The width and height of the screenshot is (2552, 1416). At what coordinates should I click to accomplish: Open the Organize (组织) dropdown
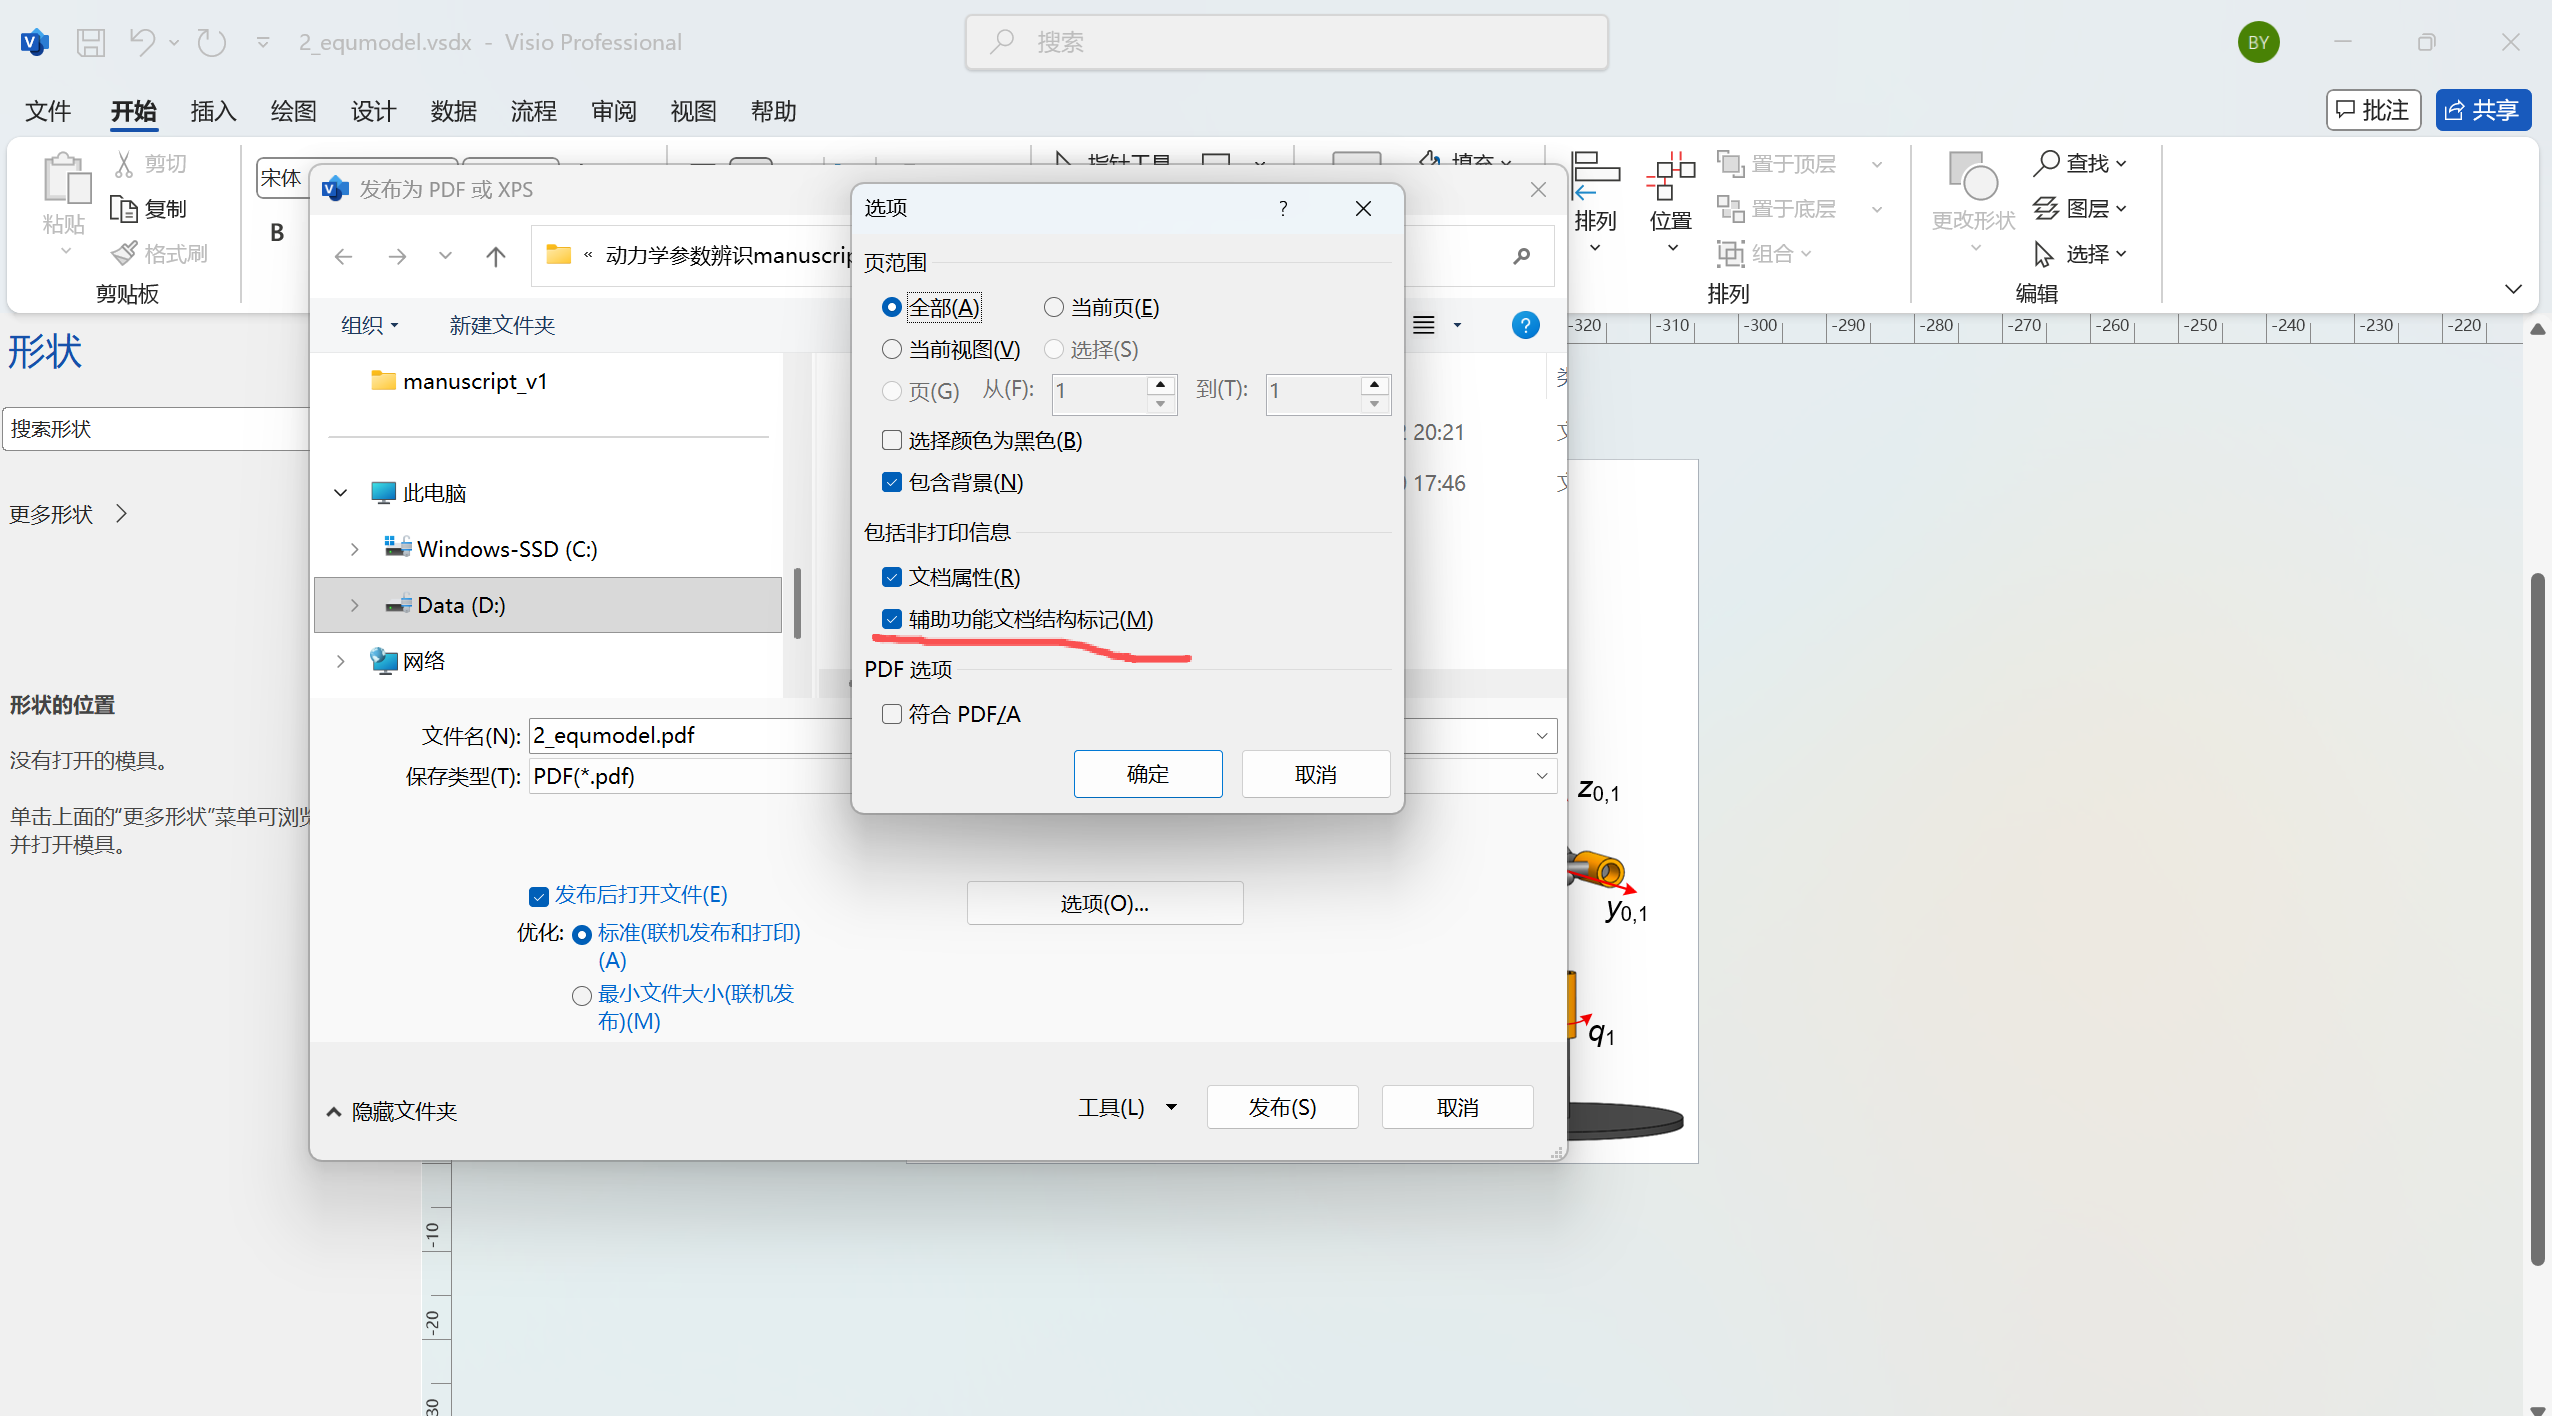coord(370,325)
